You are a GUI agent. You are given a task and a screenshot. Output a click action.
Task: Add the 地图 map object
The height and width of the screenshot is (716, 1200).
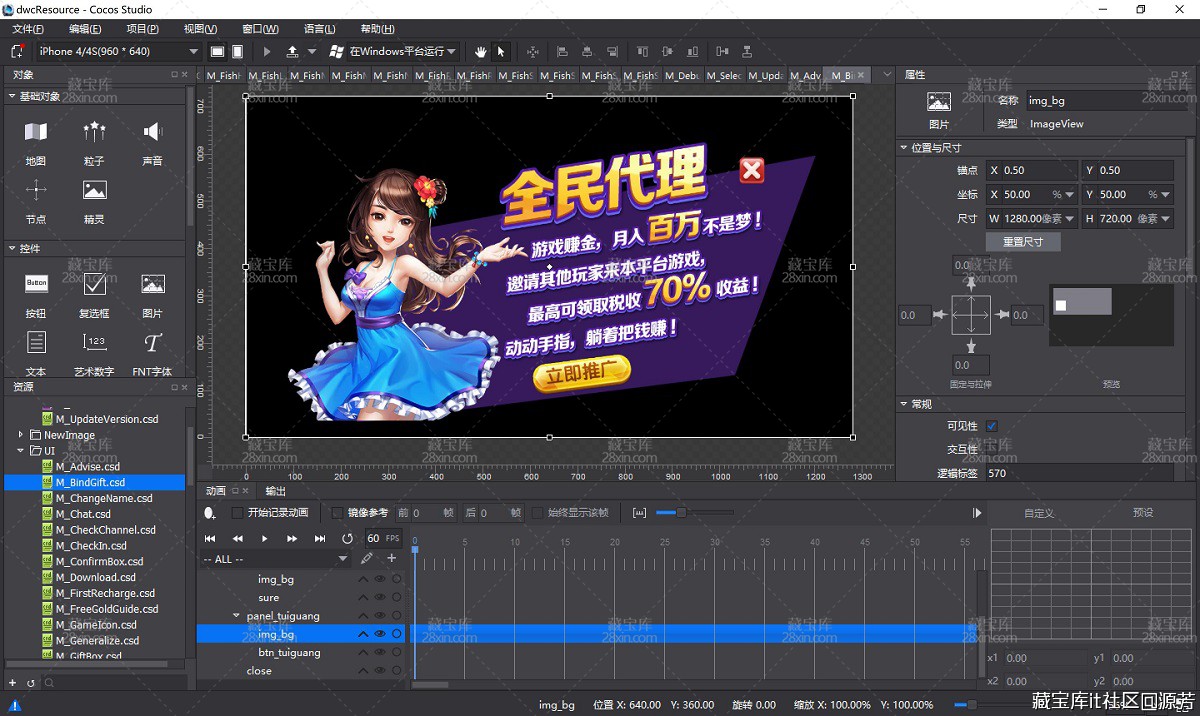click(36, 142)
